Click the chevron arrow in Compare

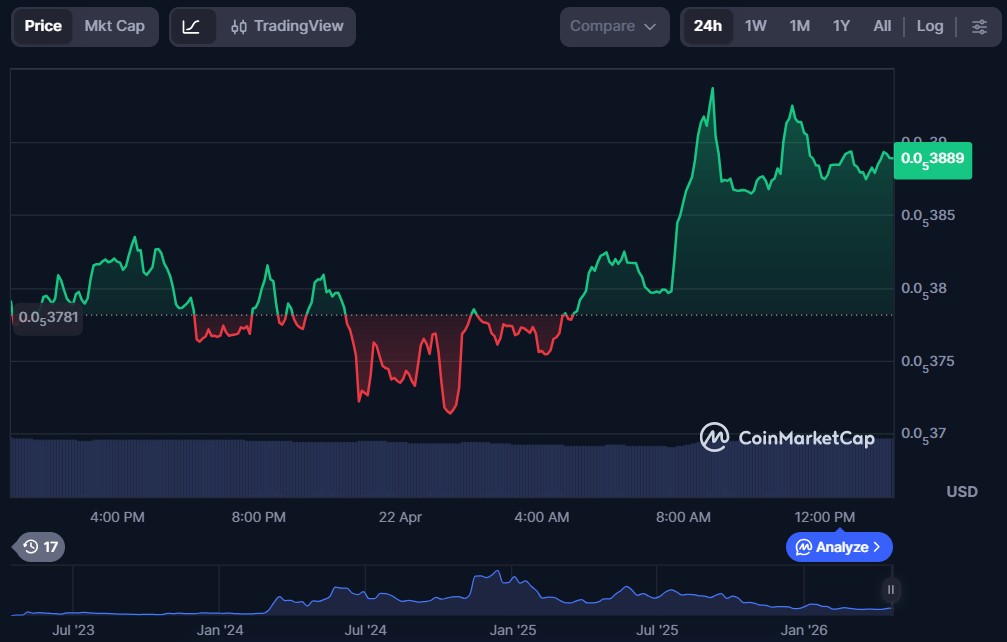click(x=650, y=27)
